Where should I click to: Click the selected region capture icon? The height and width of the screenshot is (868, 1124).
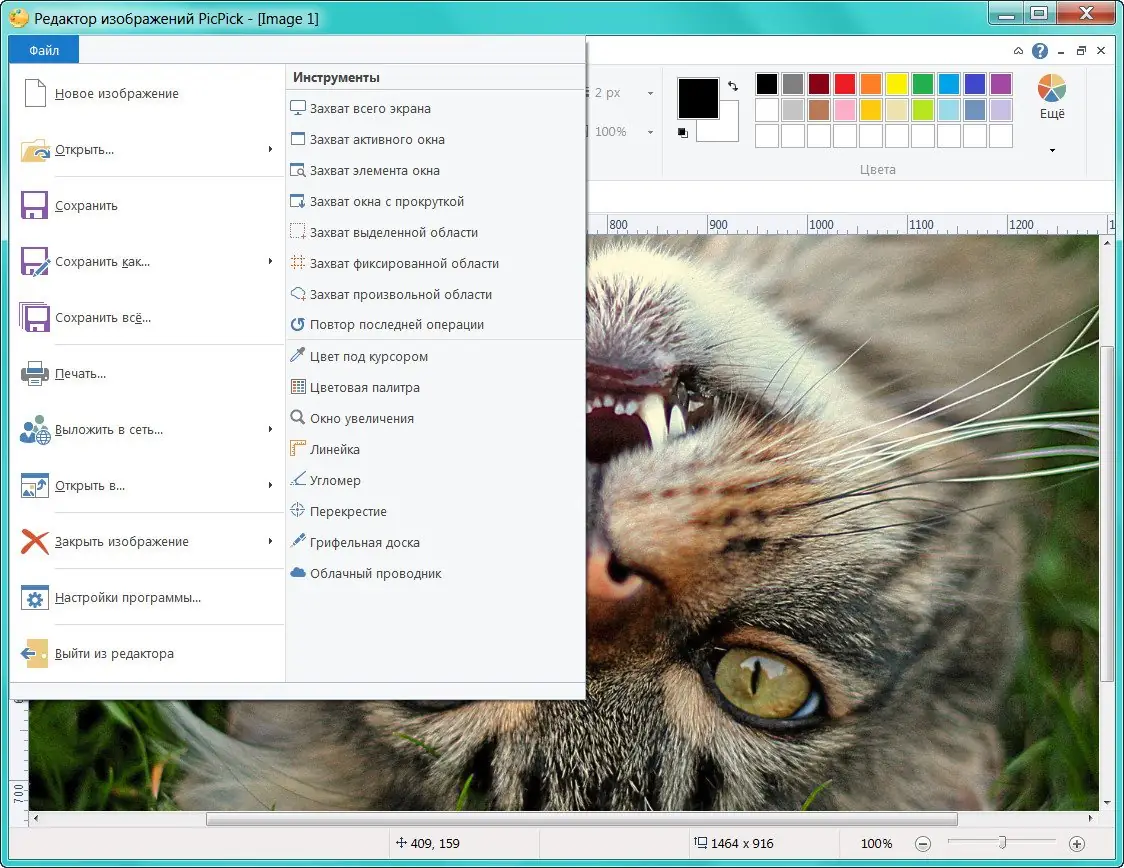(297, 232)
